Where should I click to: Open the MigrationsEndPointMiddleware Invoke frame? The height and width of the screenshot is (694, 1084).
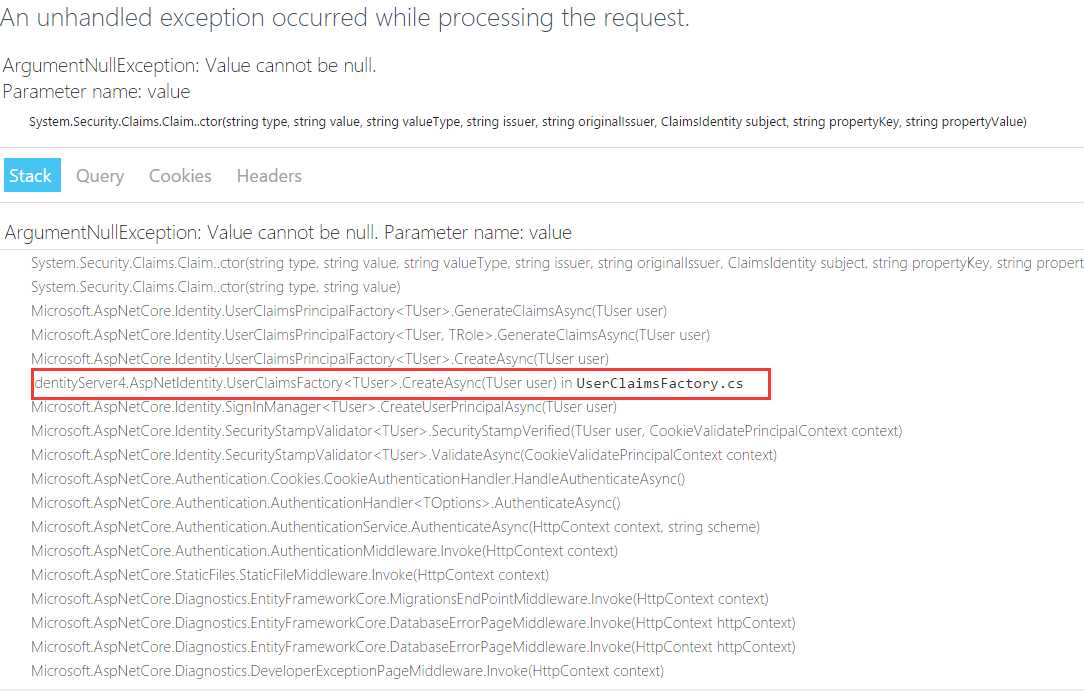pyautogui.click(x=399, y=599)
